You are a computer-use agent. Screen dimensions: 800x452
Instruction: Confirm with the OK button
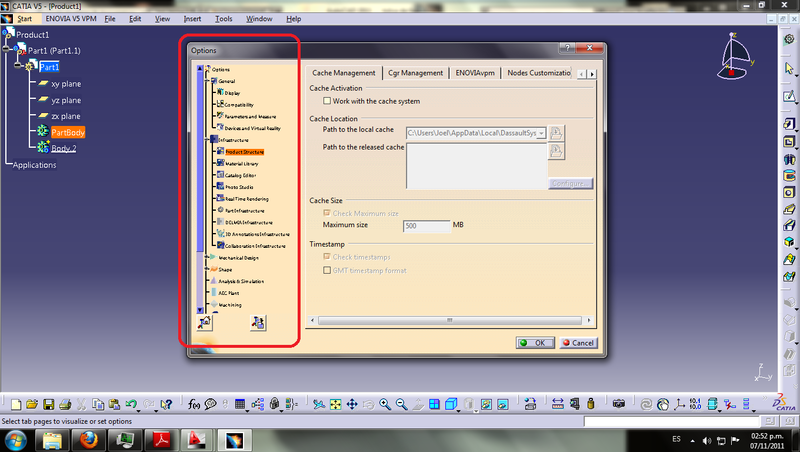click(x=535, y=343)
